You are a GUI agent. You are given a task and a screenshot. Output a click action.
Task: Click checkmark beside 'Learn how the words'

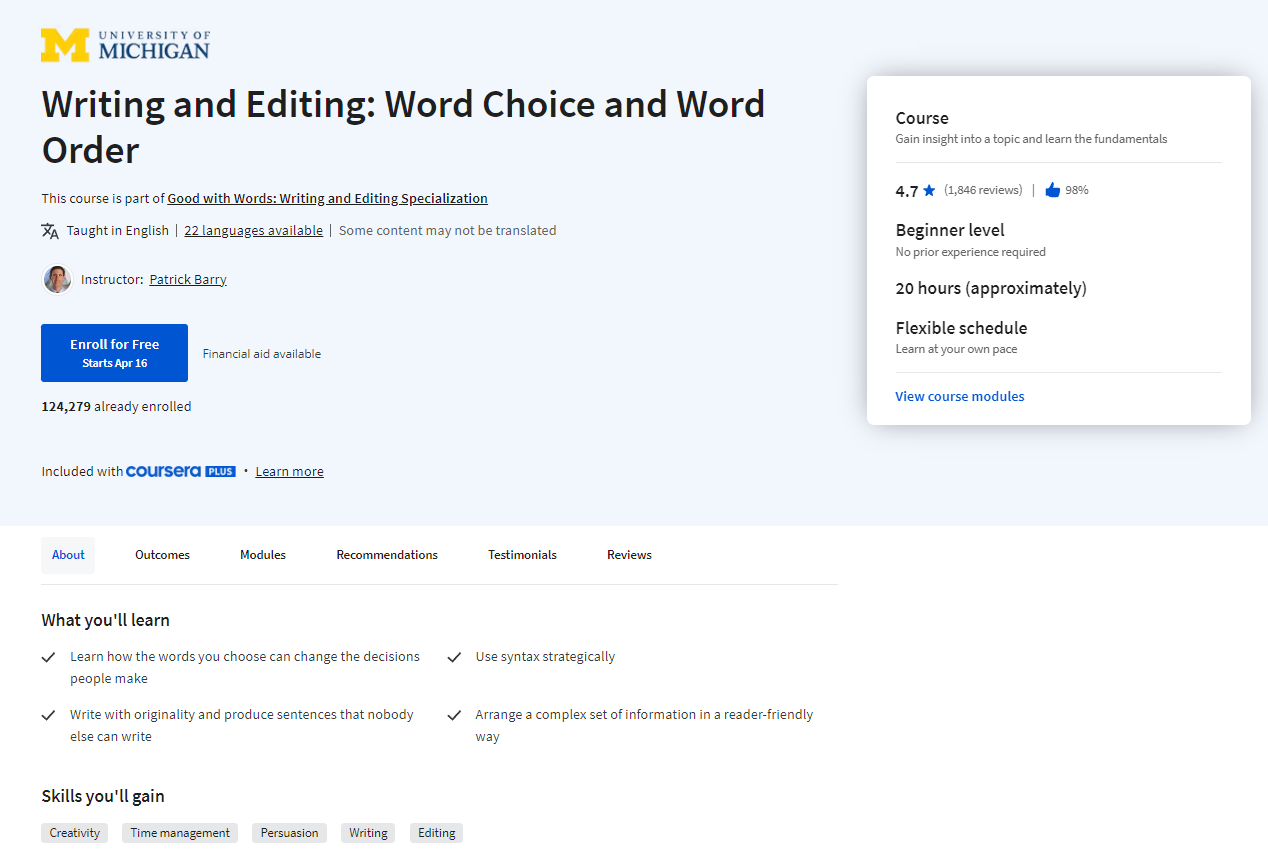click(48, 657)
